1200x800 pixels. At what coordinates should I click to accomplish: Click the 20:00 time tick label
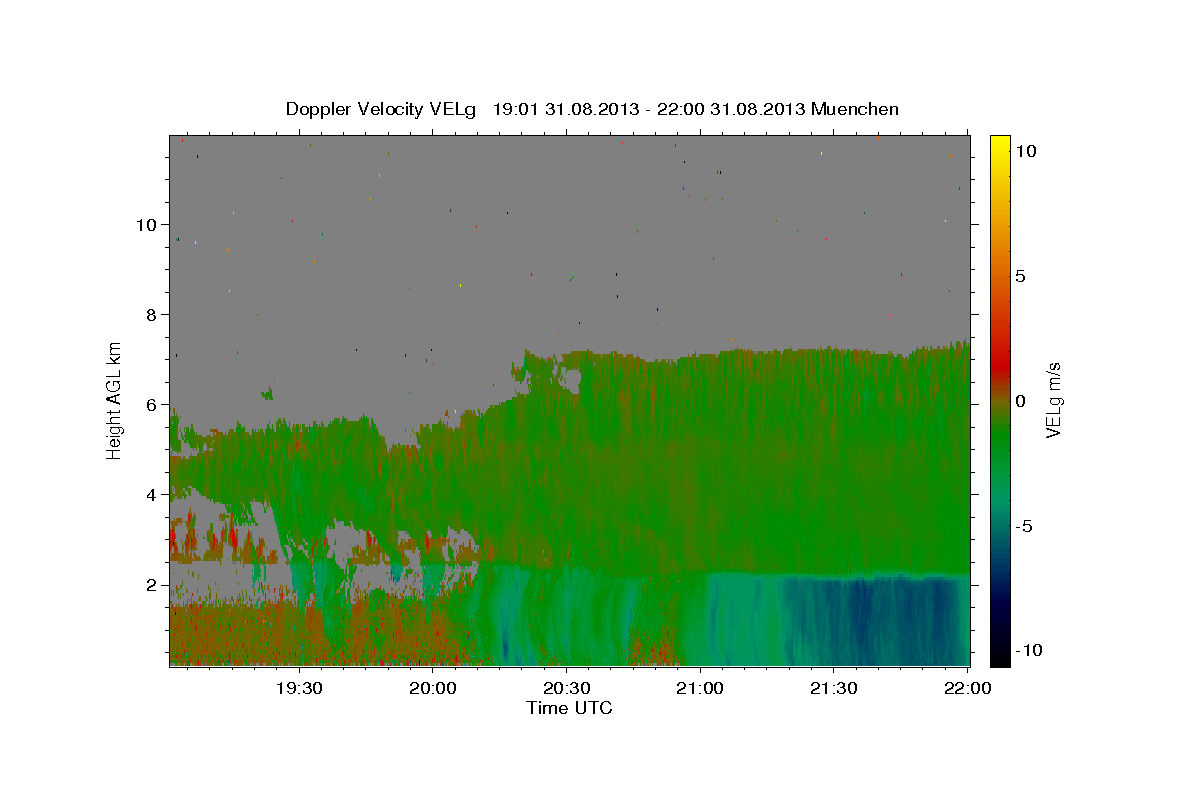point(432,688)
